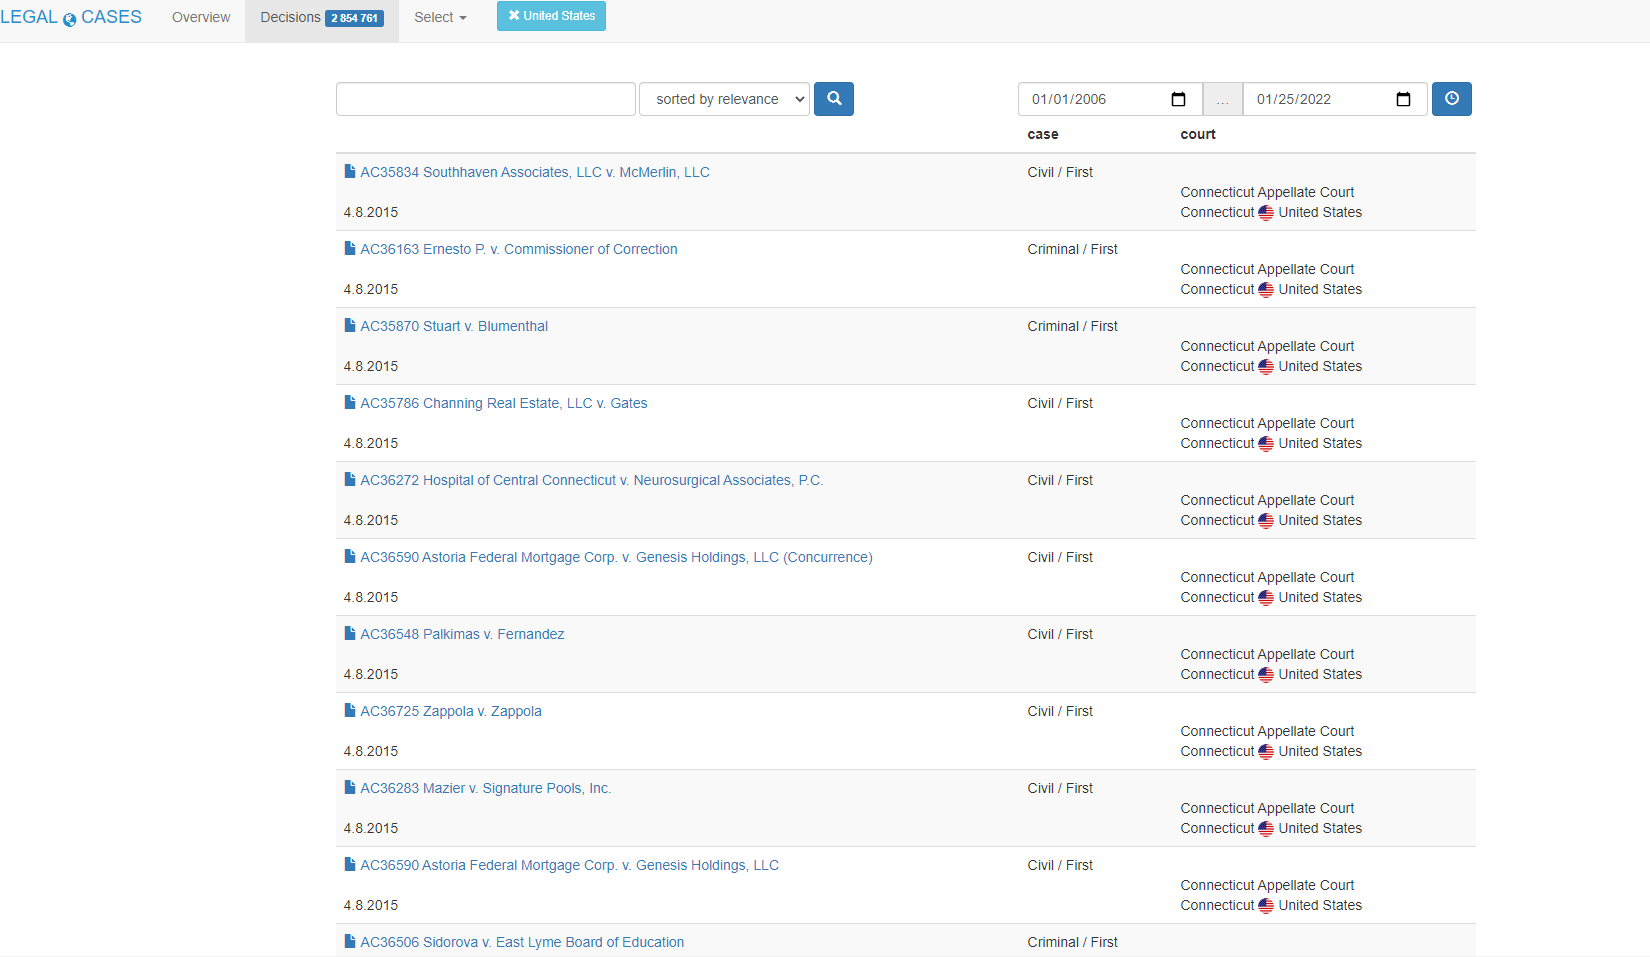The width and height of the screenshot is (1650, 957).
Task: Click document icon for Astoria Federal Concurrence case
Action: pos(350,556)
